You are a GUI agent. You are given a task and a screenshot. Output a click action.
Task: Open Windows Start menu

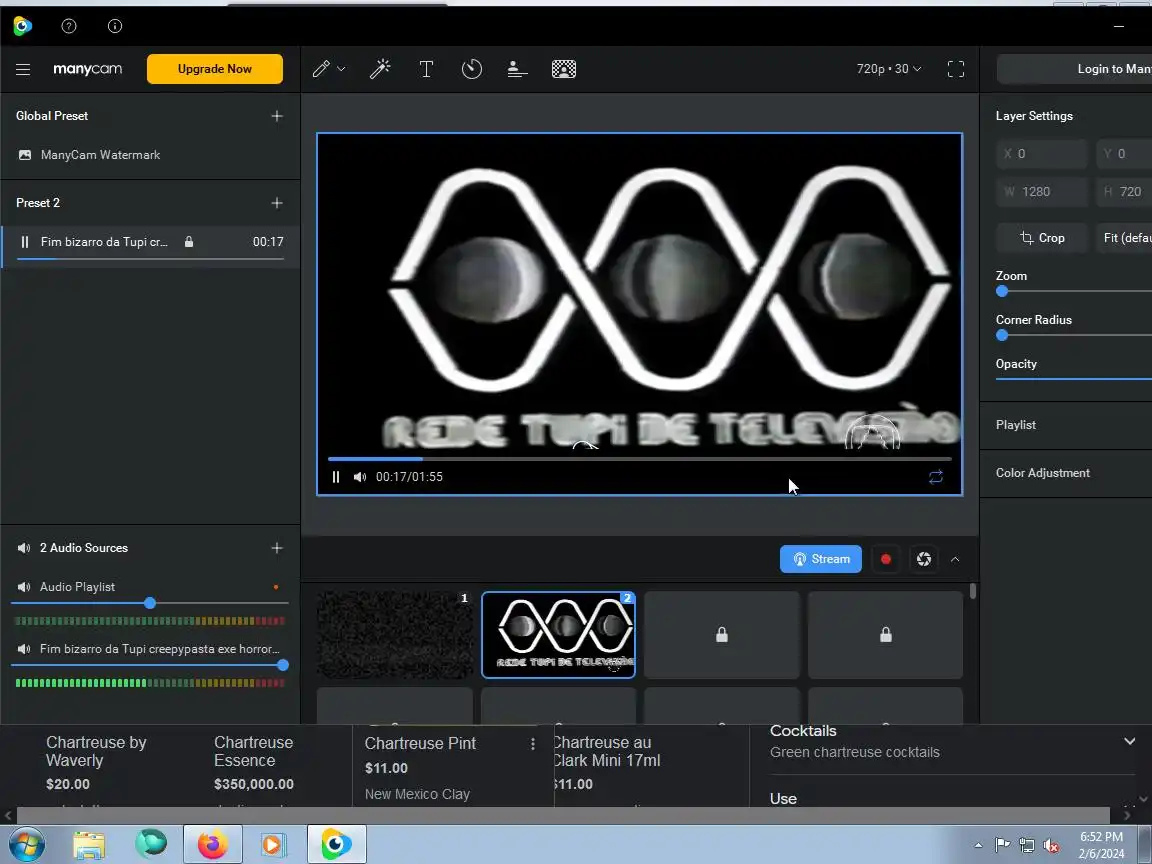click(x=25, y=845)
